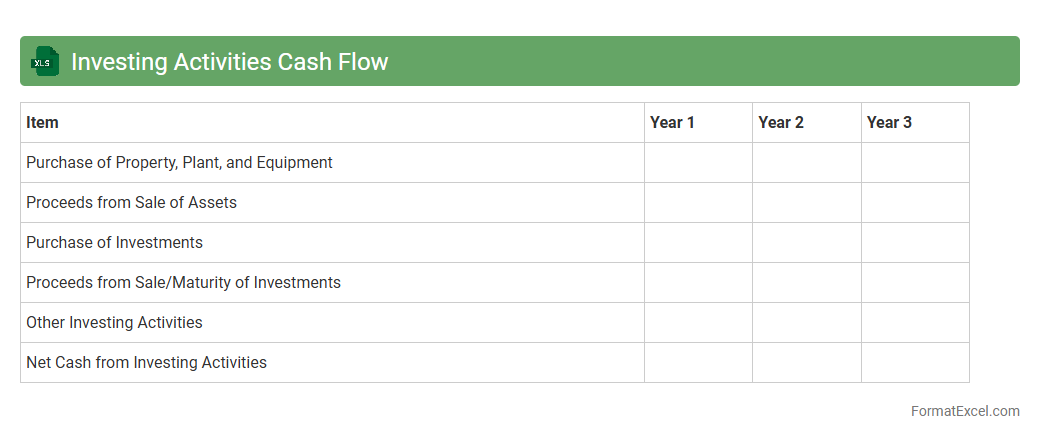Click the Investing Activities Cash Flow title
Viewport: 1040px width, 440px height.
click(x=229, y=62)
